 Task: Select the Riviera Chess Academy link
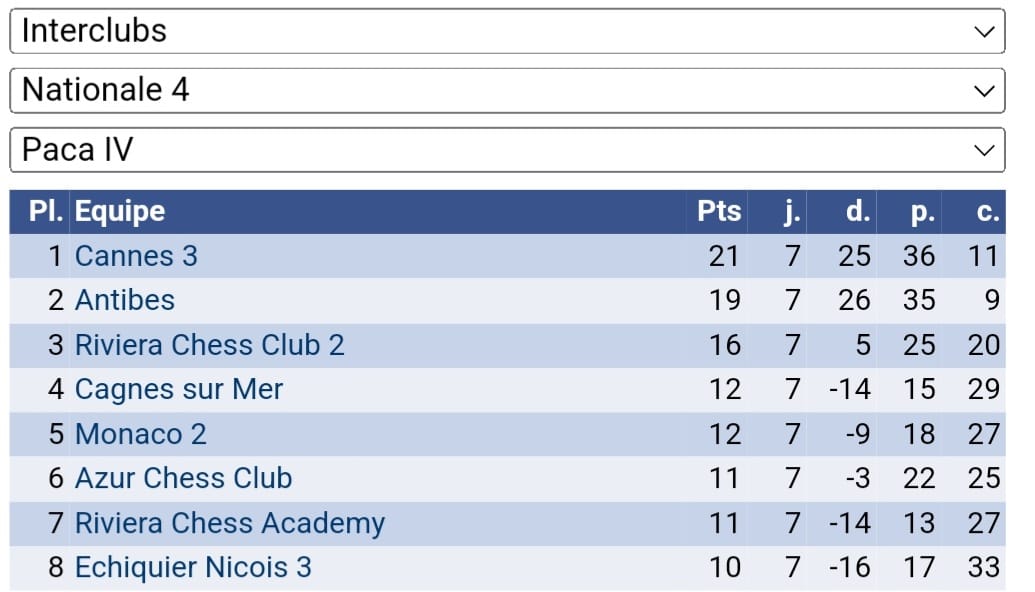[x=229, y=523]
